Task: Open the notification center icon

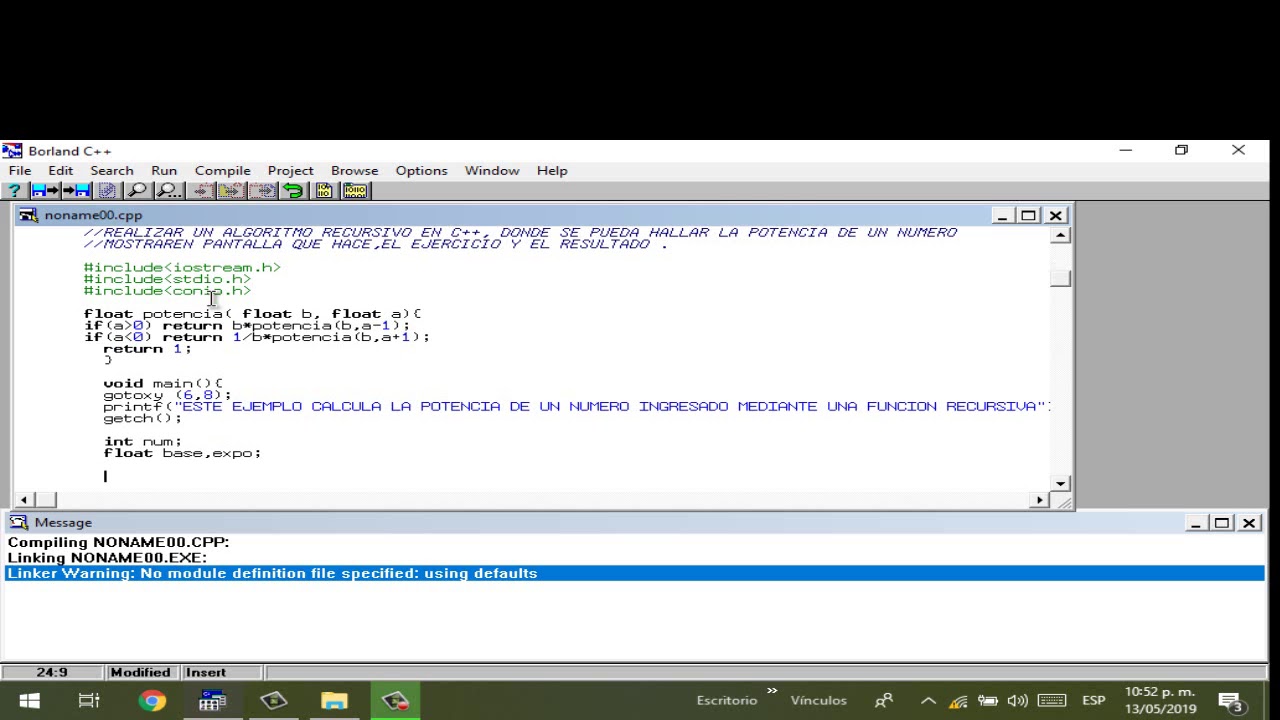Action: [x=1231, y=702]
